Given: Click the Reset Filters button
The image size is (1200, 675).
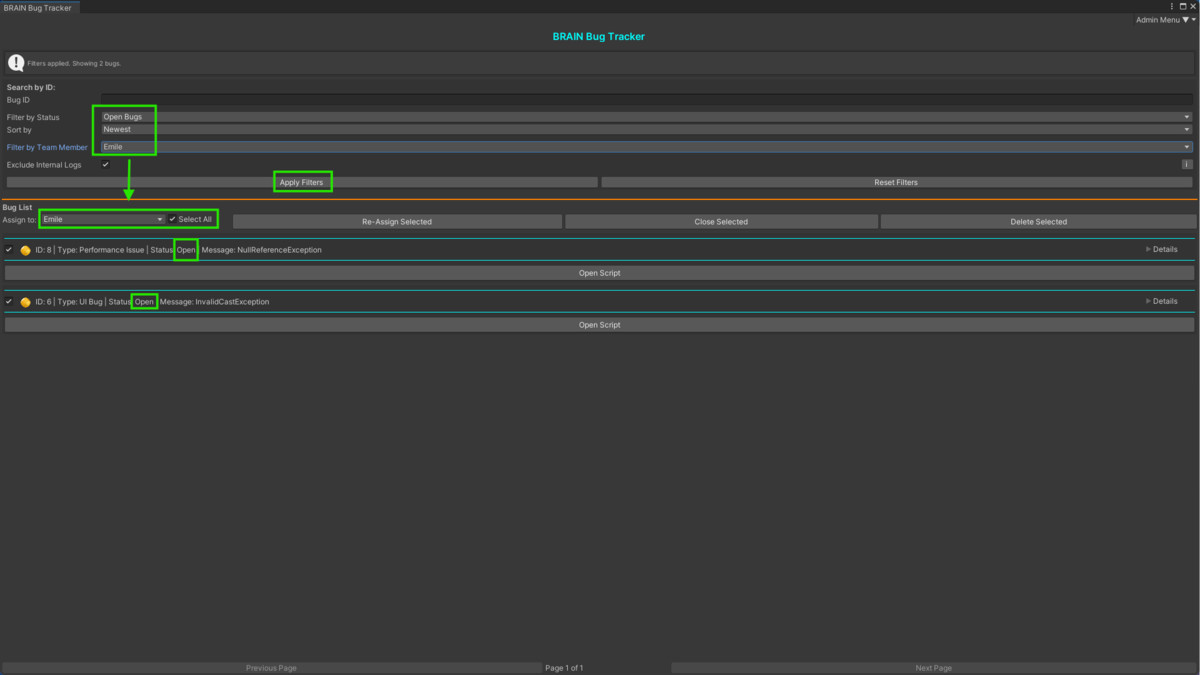Looking at the screenshot, I should (x=897, y=182).
